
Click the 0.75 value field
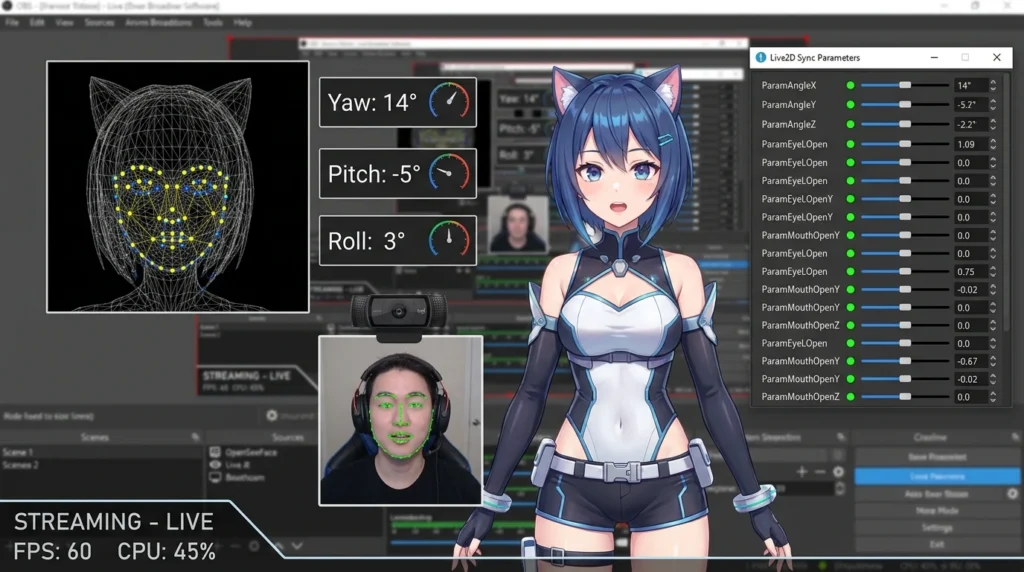coord(970,271)
